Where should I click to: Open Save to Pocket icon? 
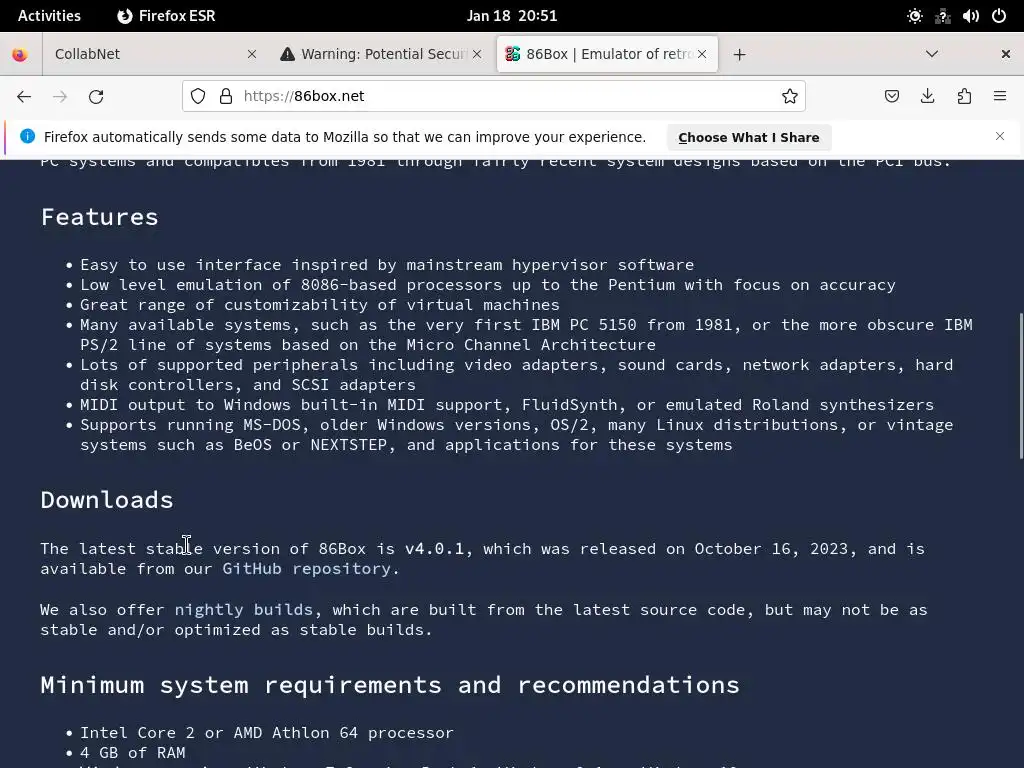[x=891, y=96]
